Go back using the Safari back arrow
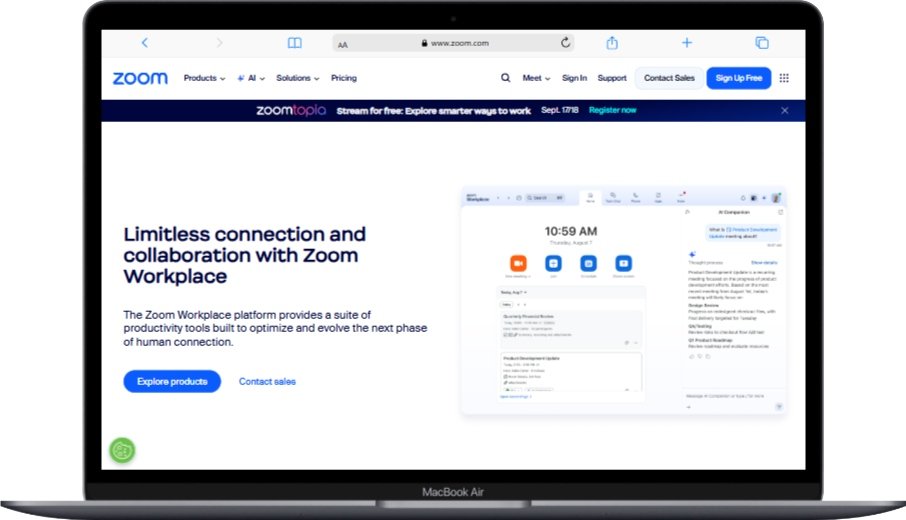This screenshot has width=906, height=520. coord(144,43)
